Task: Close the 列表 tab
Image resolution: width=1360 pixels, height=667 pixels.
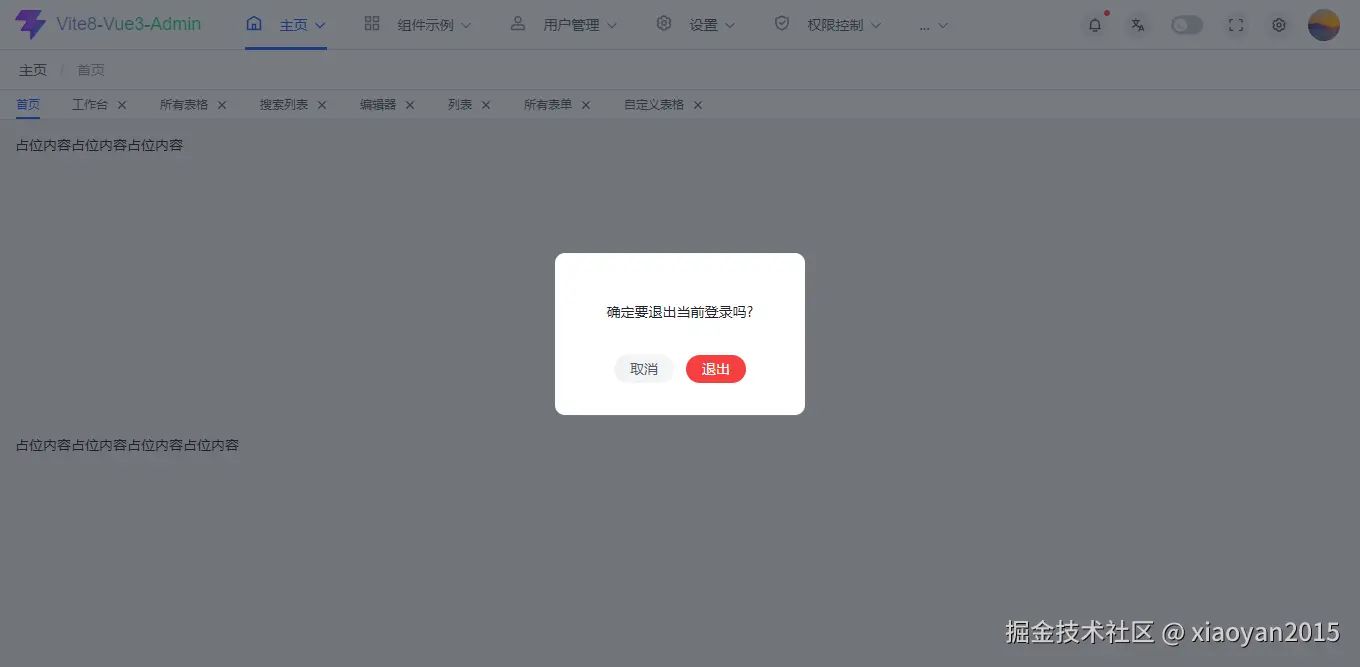Action: 486,105
